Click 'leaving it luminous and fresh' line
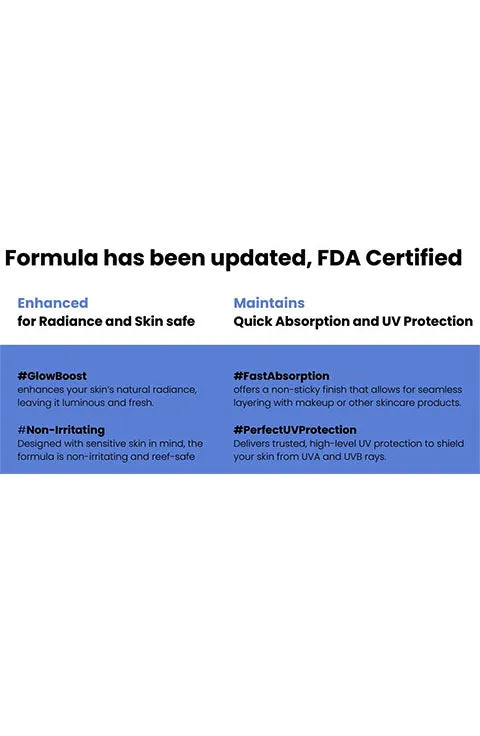 85,403
